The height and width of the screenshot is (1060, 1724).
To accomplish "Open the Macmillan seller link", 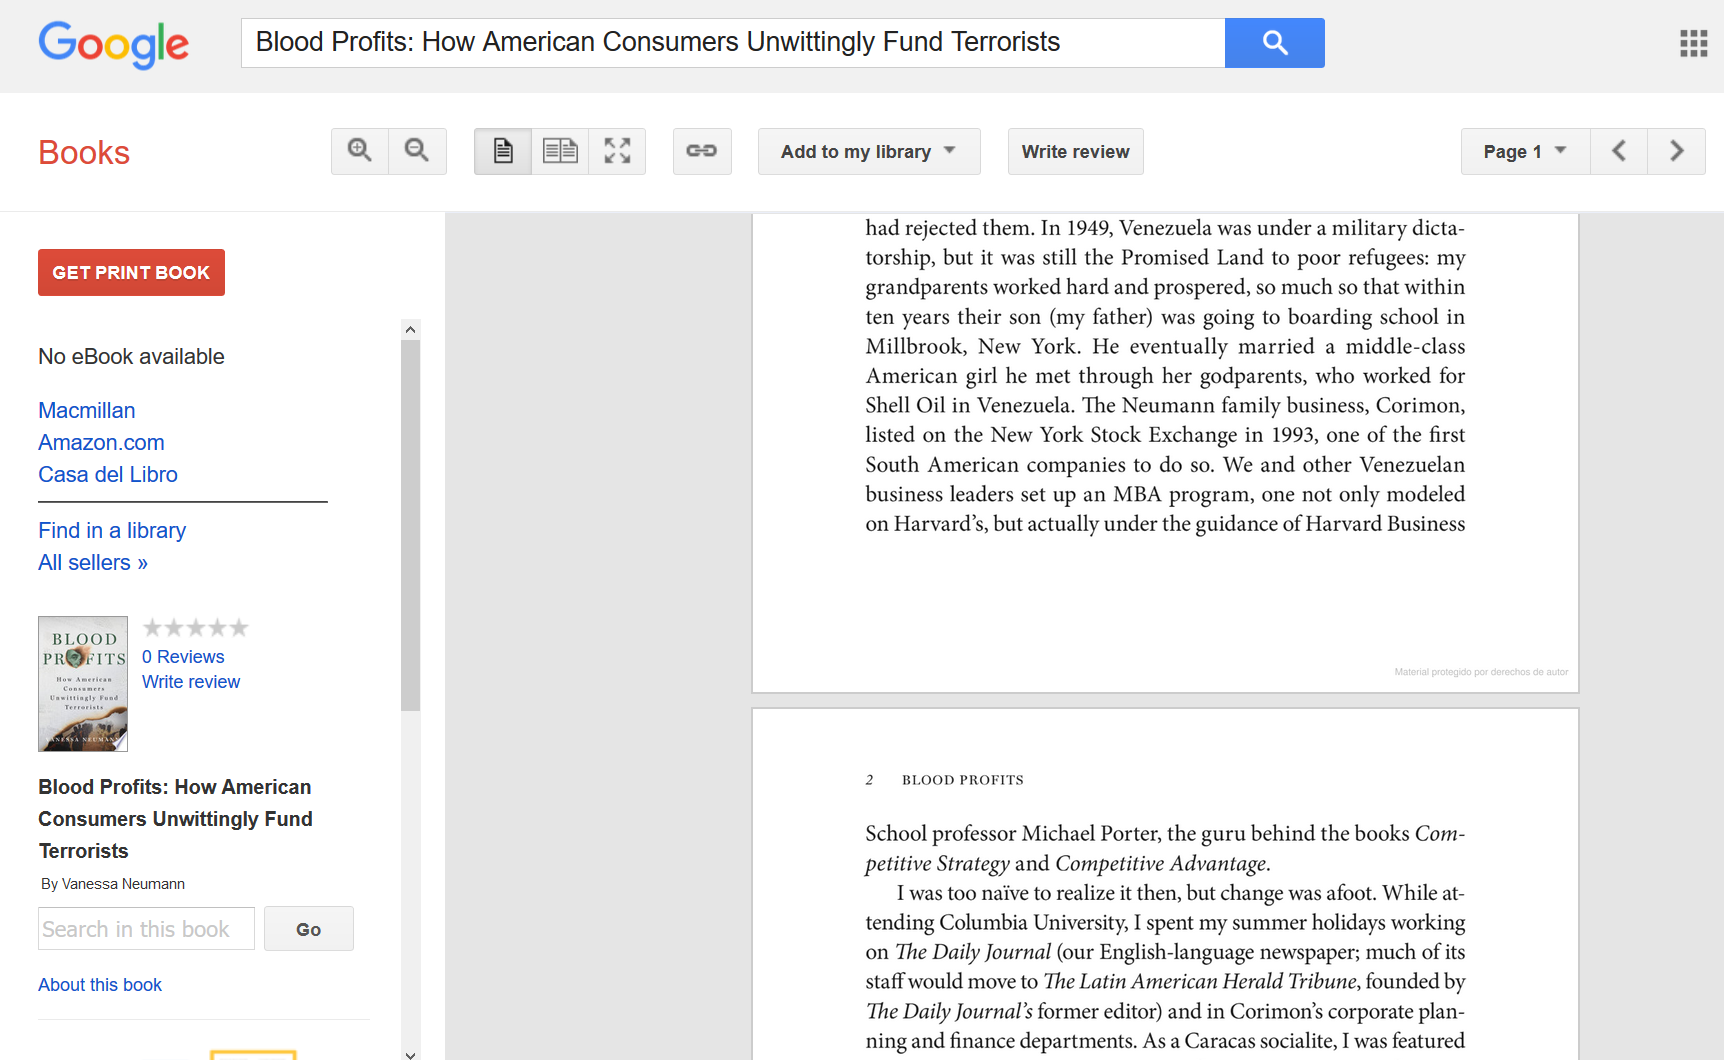I will [87, 411].
